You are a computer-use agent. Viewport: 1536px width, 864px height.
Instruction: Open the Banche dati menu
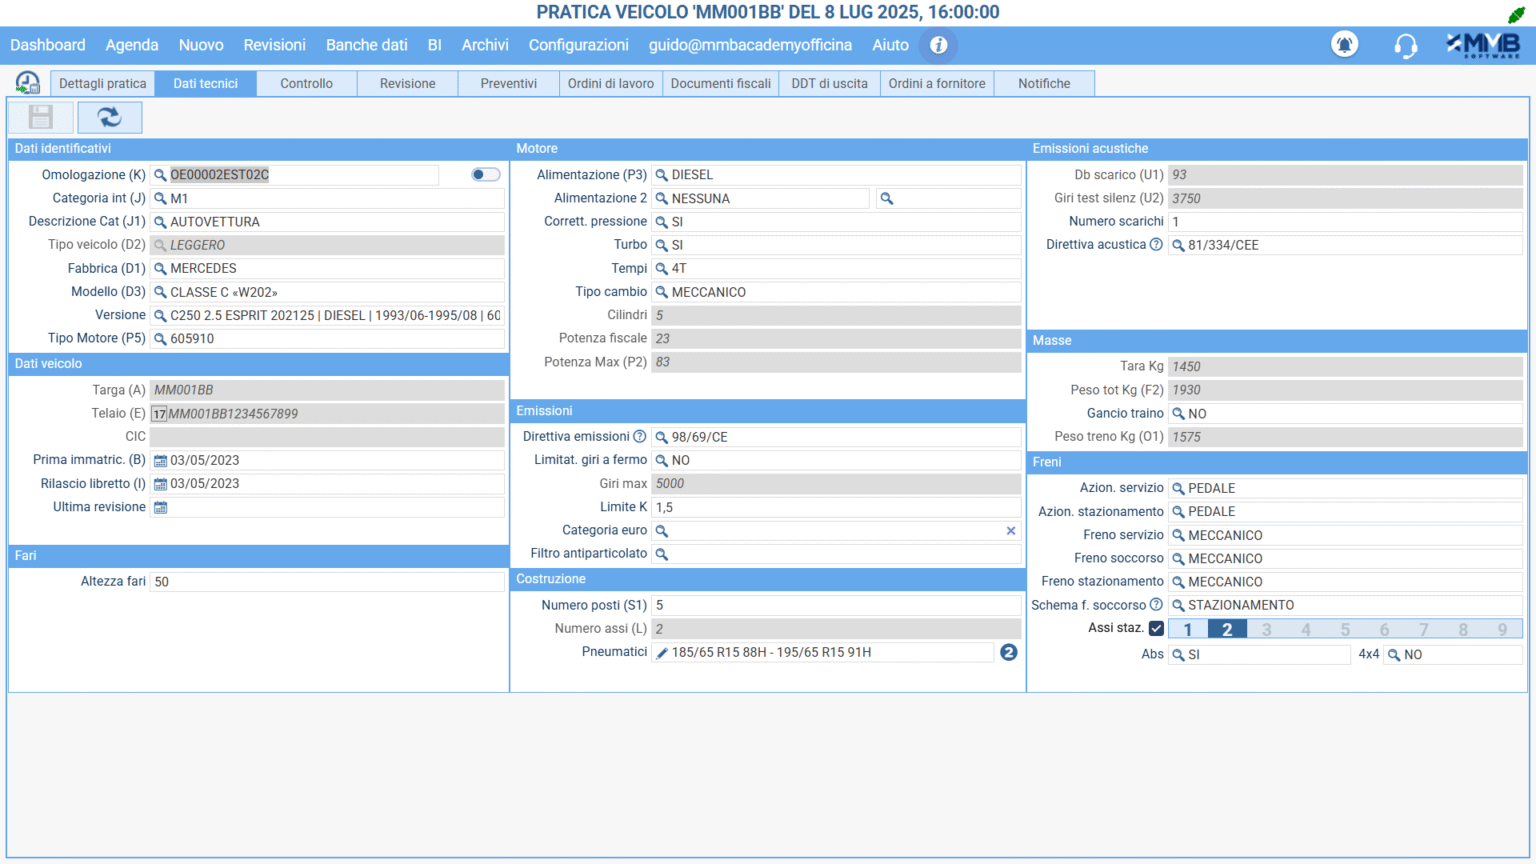tap(366, 45)
